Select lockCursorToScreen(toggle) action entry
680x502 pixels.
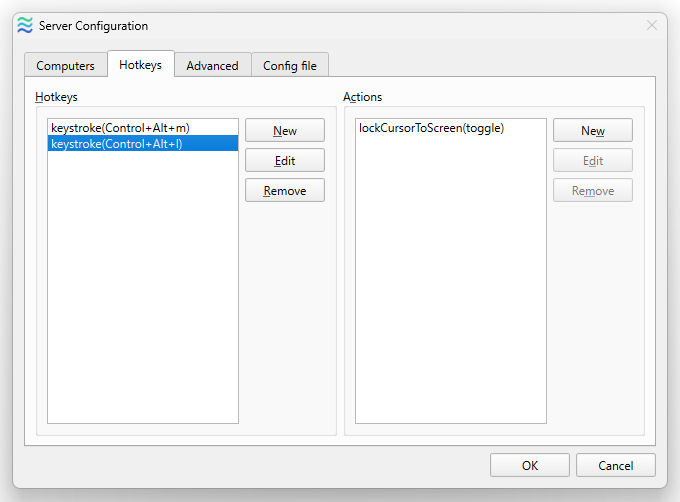pos(451,128)
